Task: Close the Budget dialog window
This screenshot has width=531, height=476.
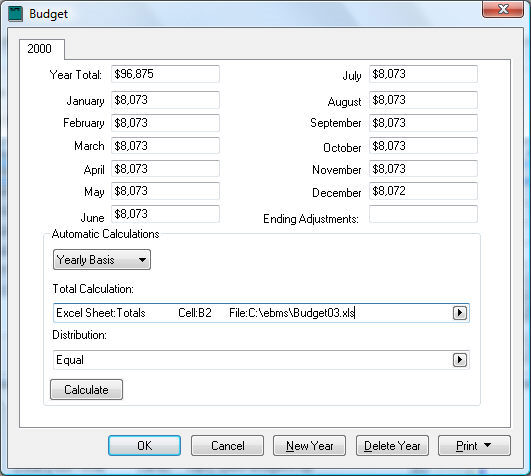Action: pyautogui.click(x=503, y=9)
